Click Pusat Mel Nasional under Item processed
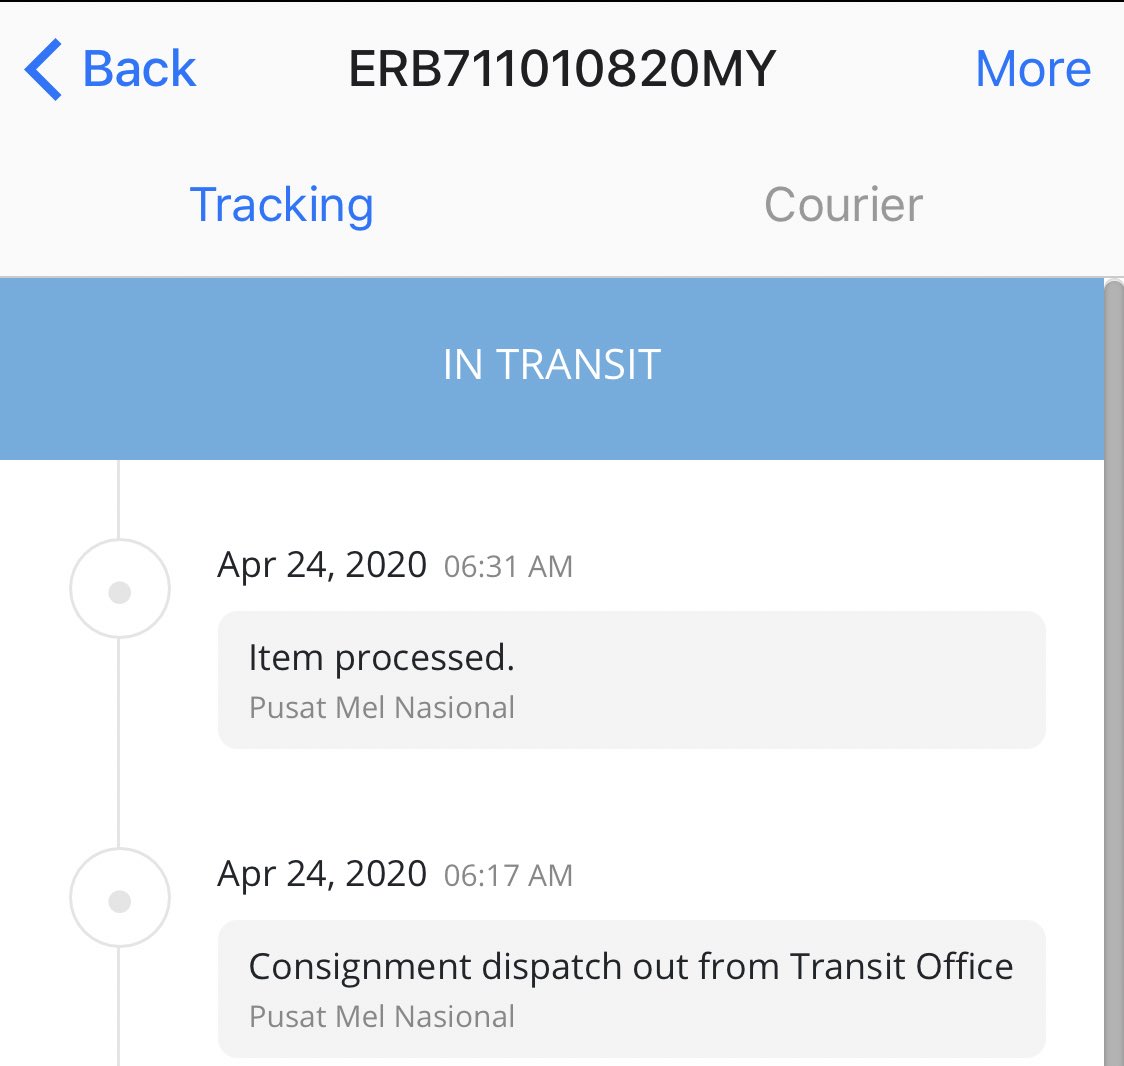The height and width of the screenshot is (1066, 1124). click(381, 708)
